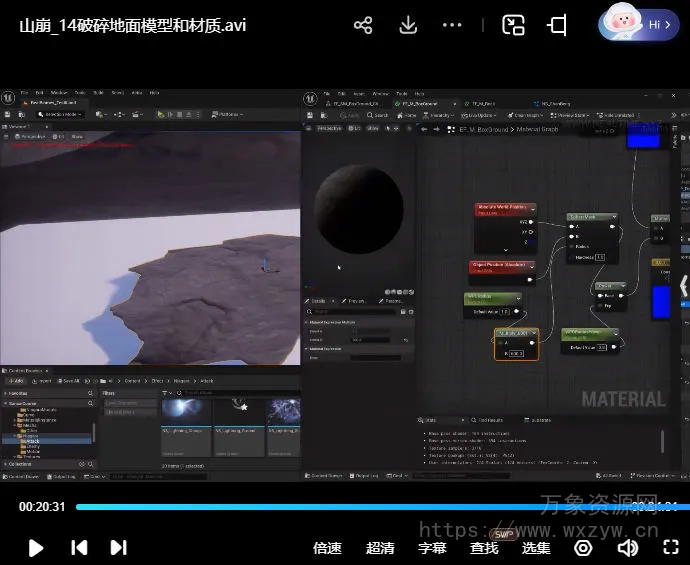This screenshot has height=565, width=690.
Task: Open the 倍速 playback speed menu
Action: (x=327, y=547)
